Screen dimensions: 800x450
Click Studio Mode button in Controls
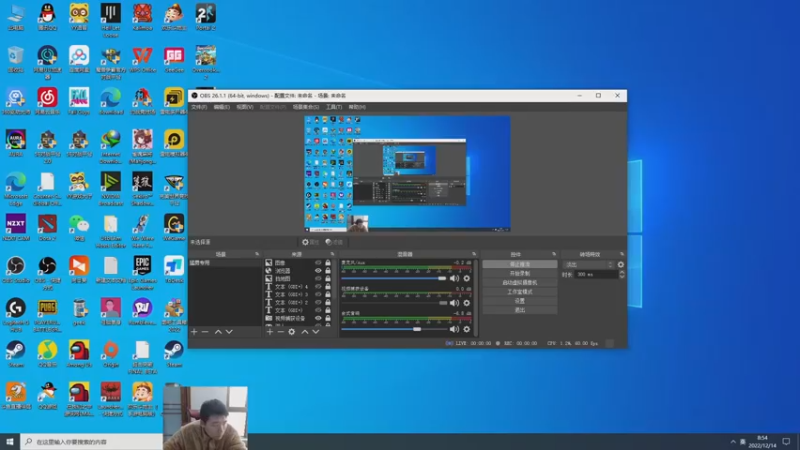(519, 292)
